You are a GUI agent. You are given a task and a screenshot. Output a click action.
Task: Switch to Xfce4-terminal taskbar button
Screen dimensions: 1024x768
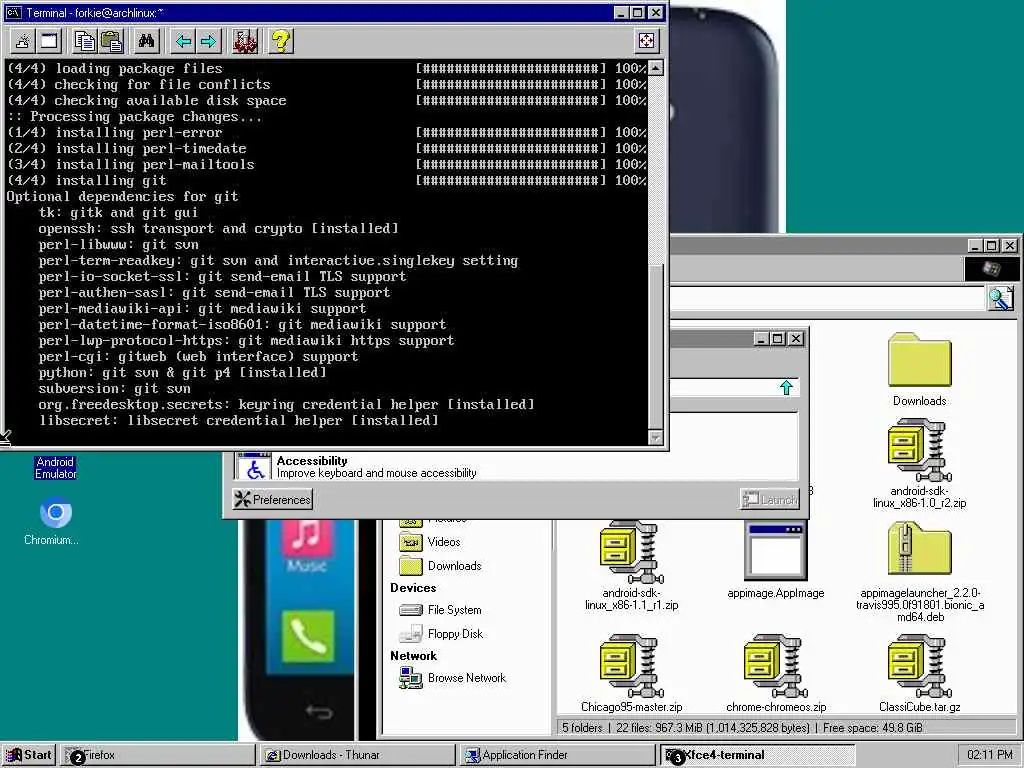[758, 755]
